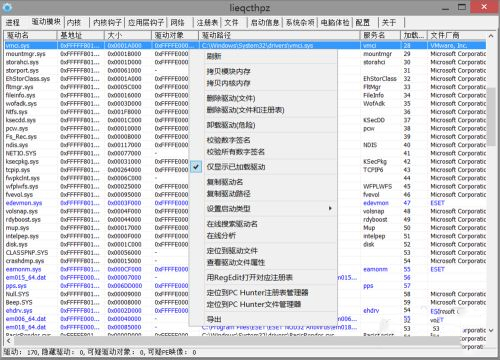The height and width of the screenshot is (360, 500).
Task: Click the vertical scrollbar thumb
Action: (x=491, y=117)
